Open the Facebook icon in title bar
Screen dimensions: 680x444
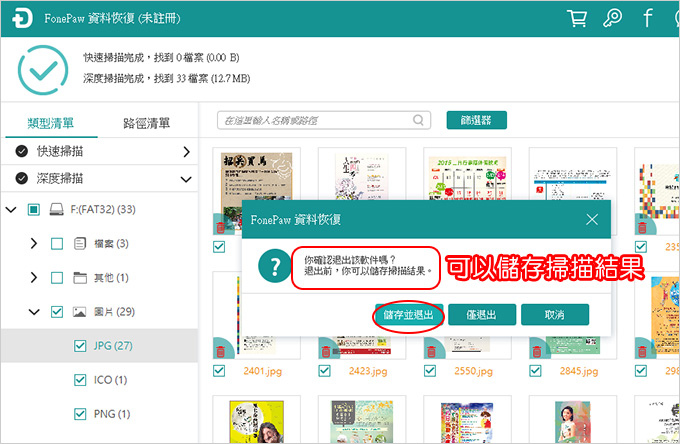point(647,18)
